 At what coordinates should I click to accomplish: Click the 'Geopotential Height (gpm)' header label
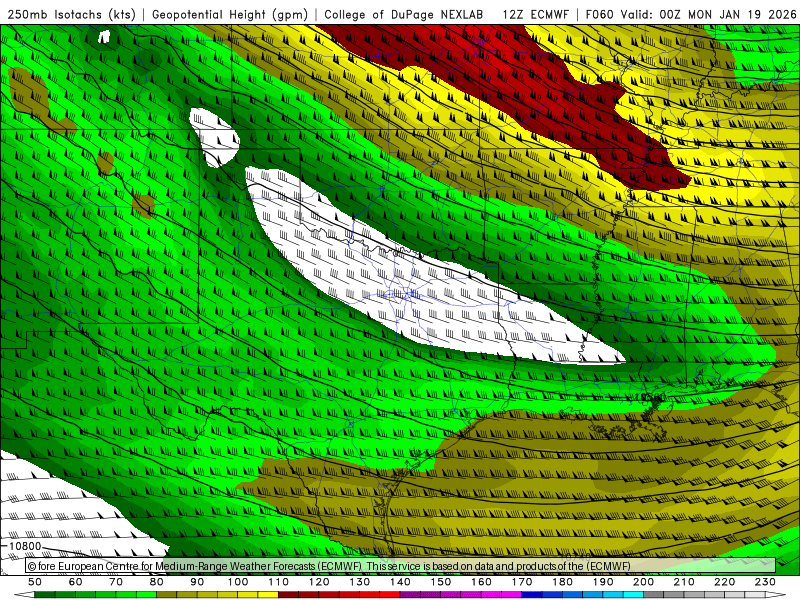click(x=230, y=15)
